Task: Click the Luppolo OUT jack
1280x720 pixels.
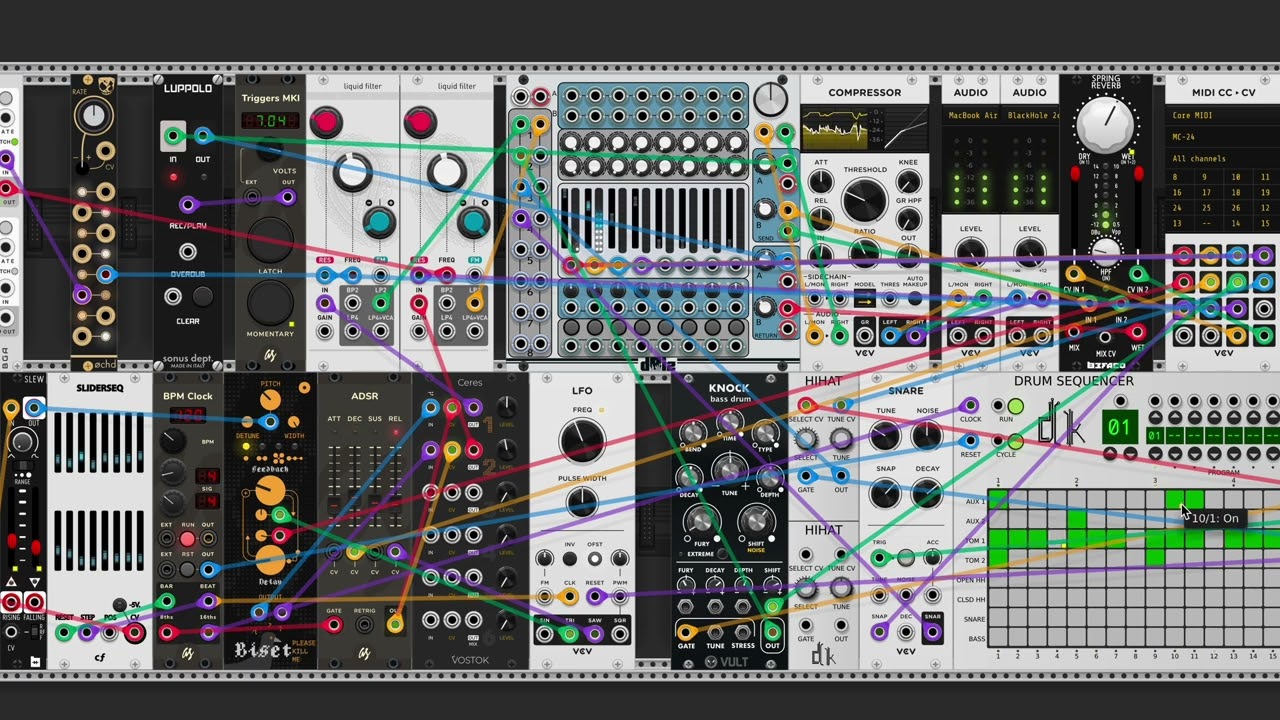Action: point(203,135)
